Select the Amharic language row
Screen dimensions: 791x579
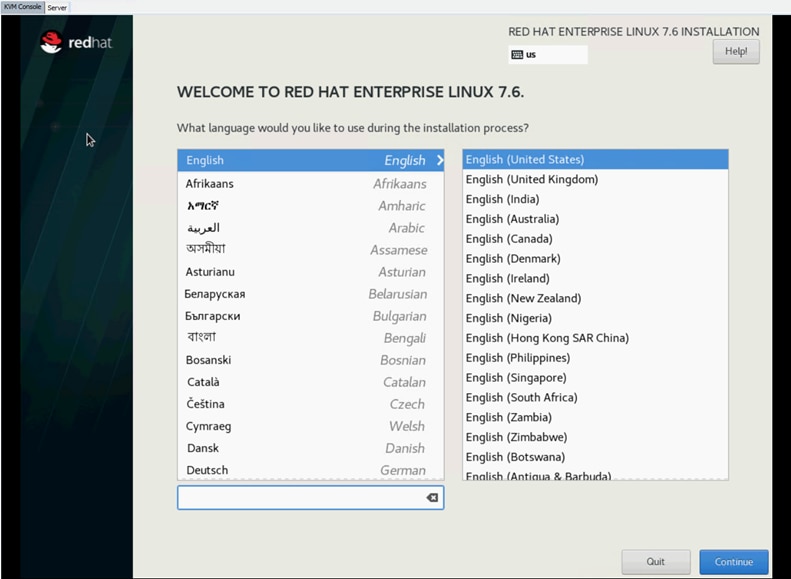coord(311,206)
